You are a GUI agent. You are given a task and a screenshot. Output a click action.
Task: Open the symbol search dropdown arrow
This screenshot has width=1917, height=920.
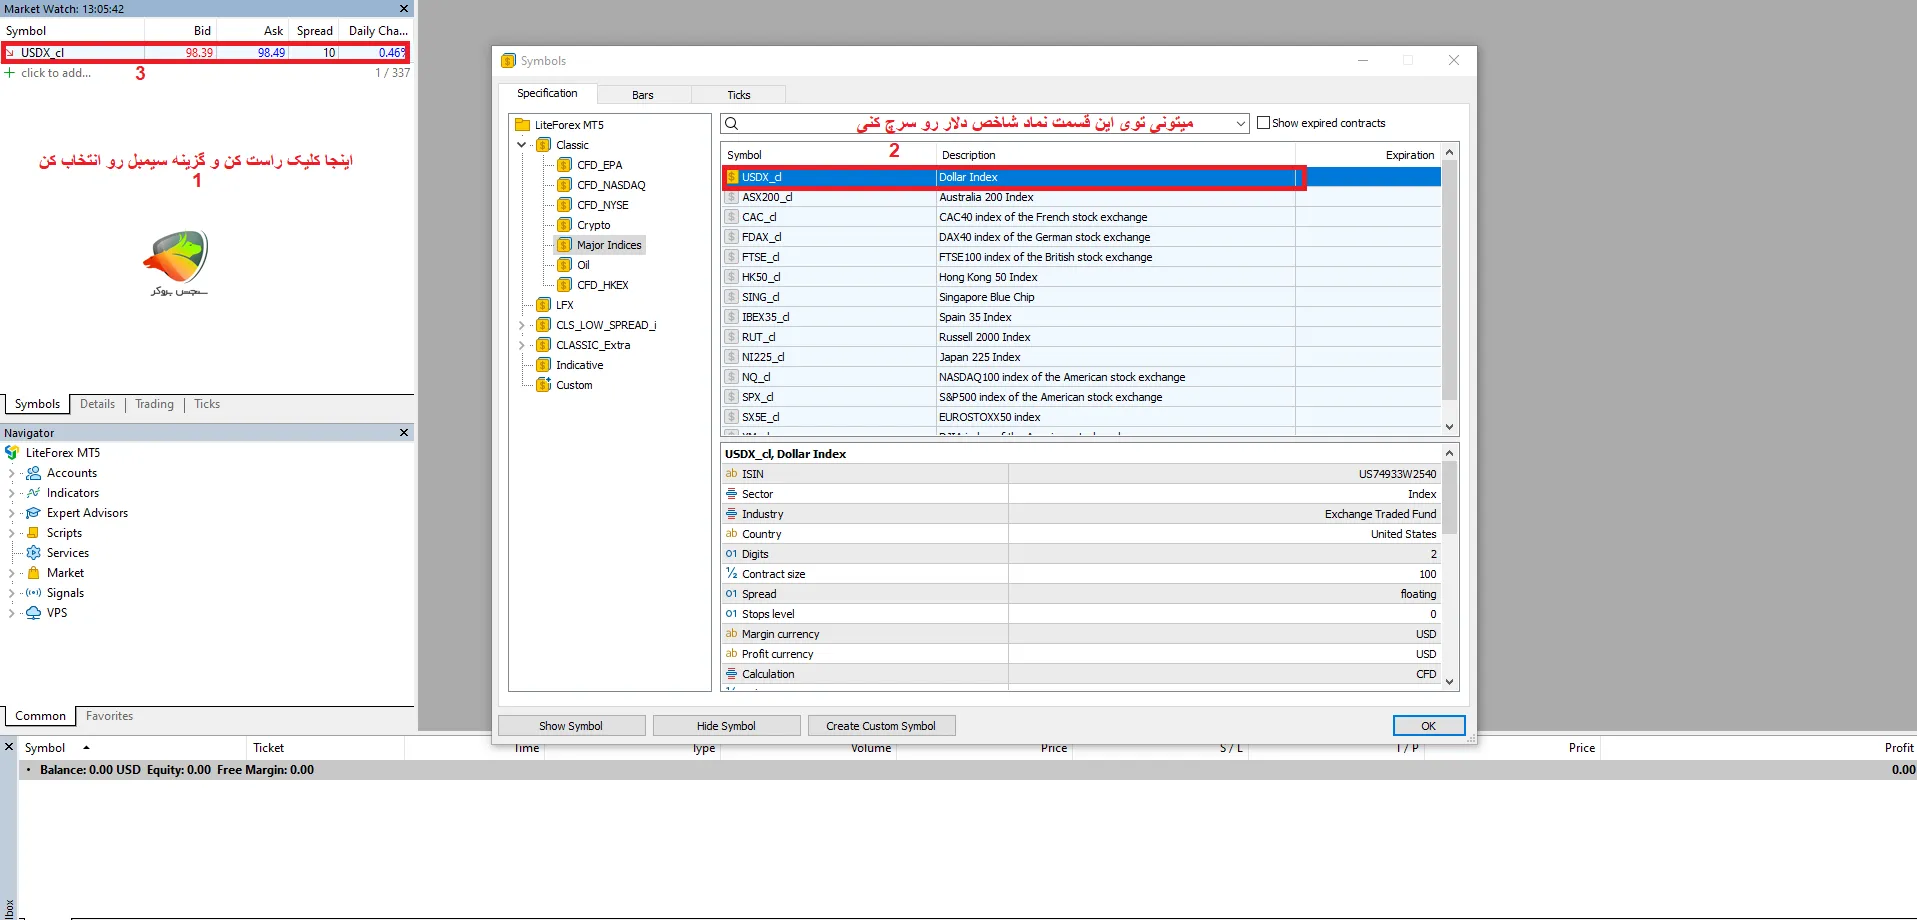point(1240,123)
